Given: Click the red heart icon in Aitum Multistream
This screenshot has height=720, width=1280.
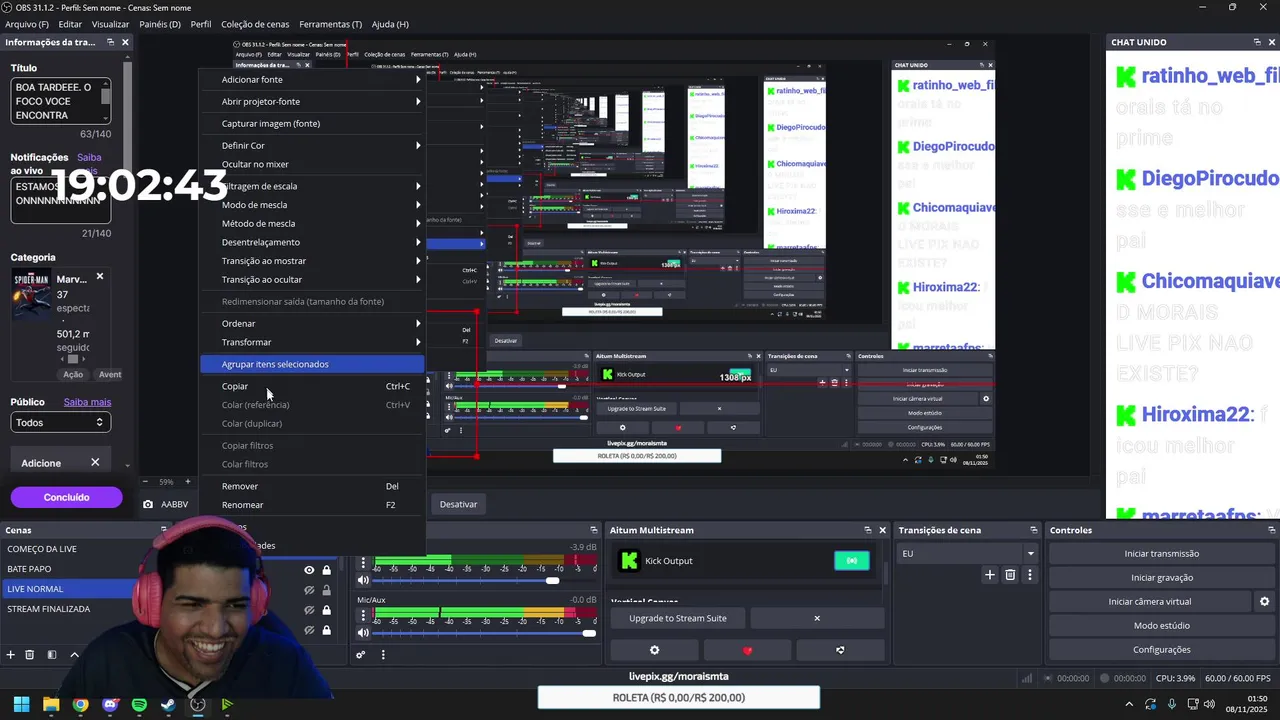Looking at the screenshot, I should coord(747,650).
